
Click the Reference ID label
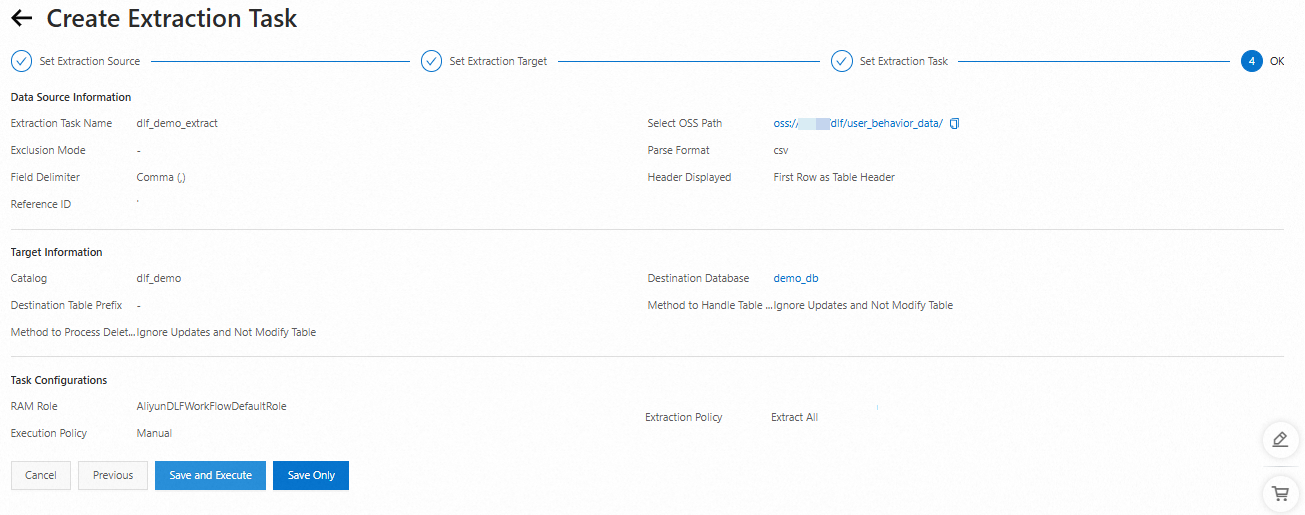tap(40, 204)
